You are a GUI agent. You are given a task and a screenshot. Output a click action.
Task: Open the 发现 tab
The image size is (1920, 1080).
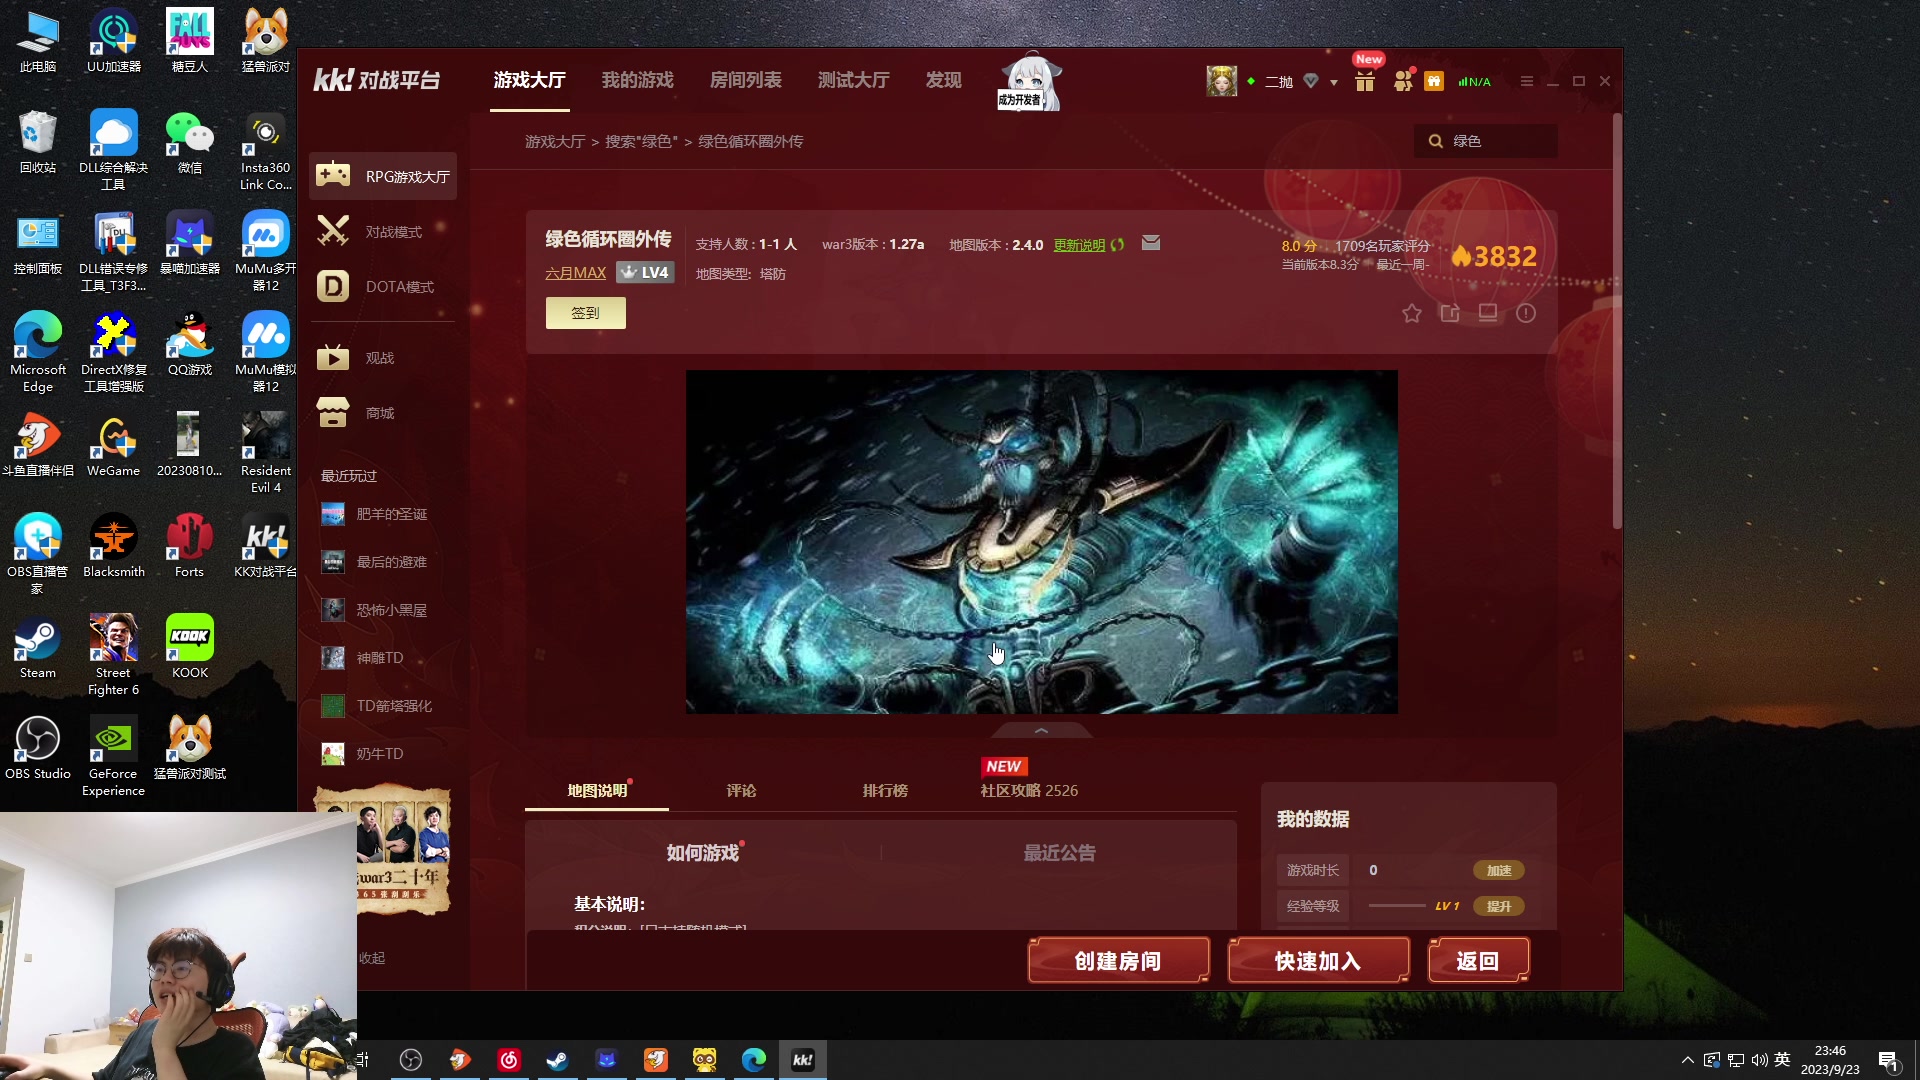[943, 80]
